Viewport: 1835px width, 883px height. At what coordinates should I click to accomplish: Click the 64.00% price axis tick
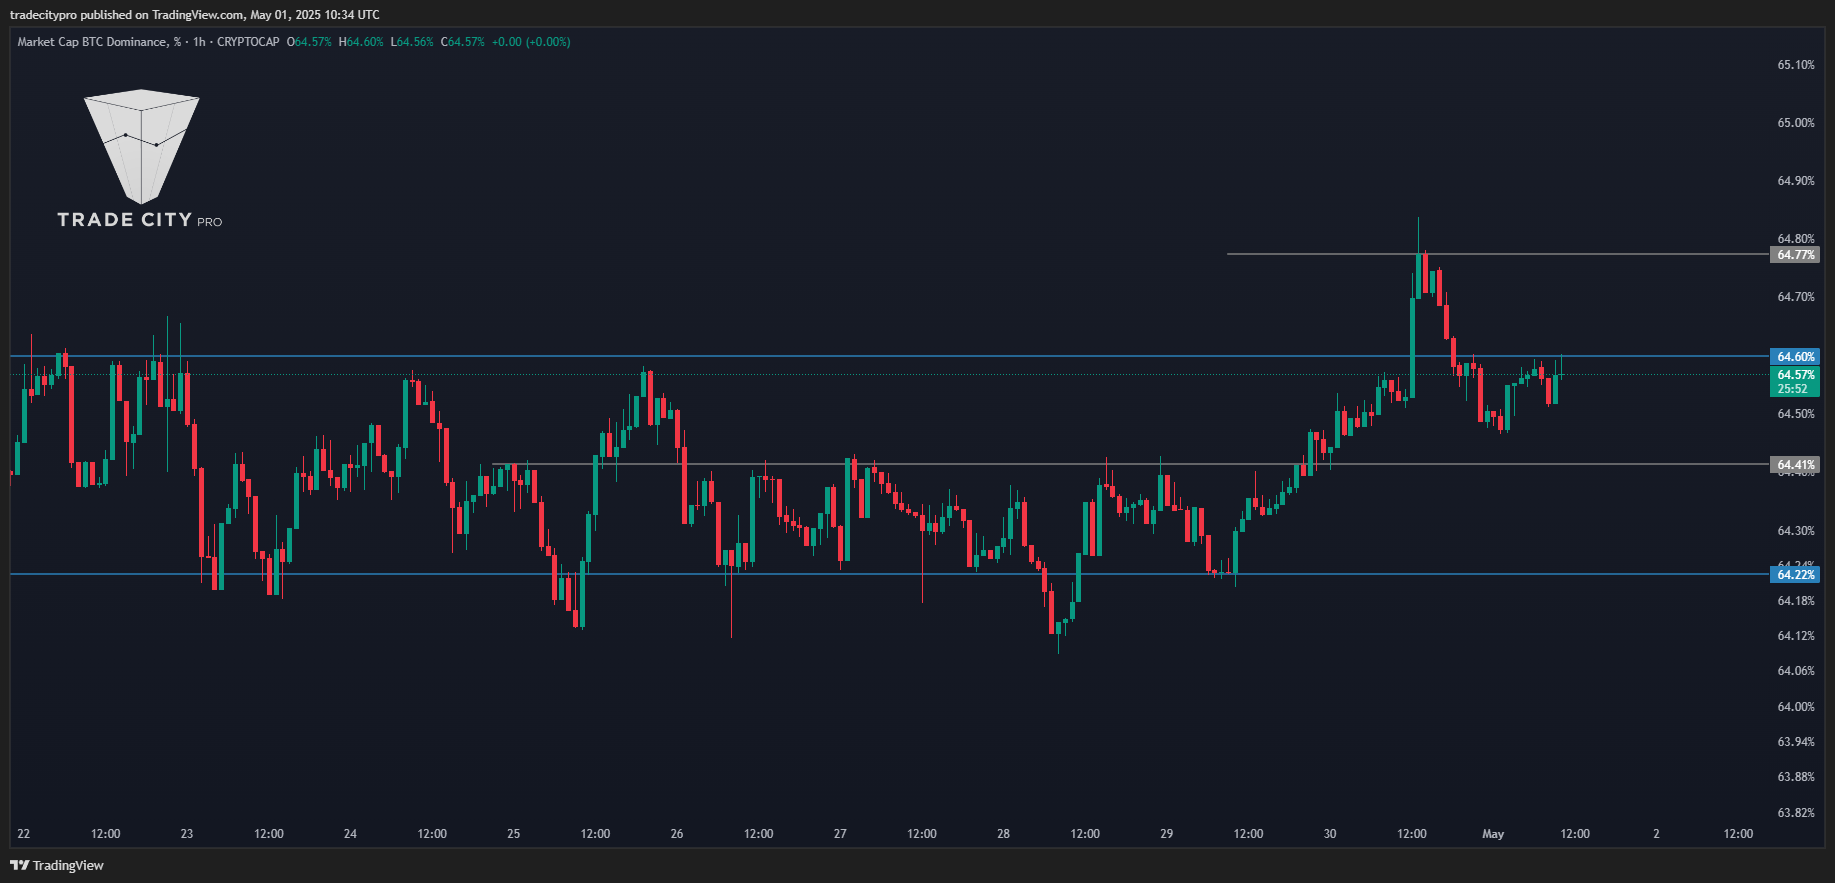point(1796,707)
